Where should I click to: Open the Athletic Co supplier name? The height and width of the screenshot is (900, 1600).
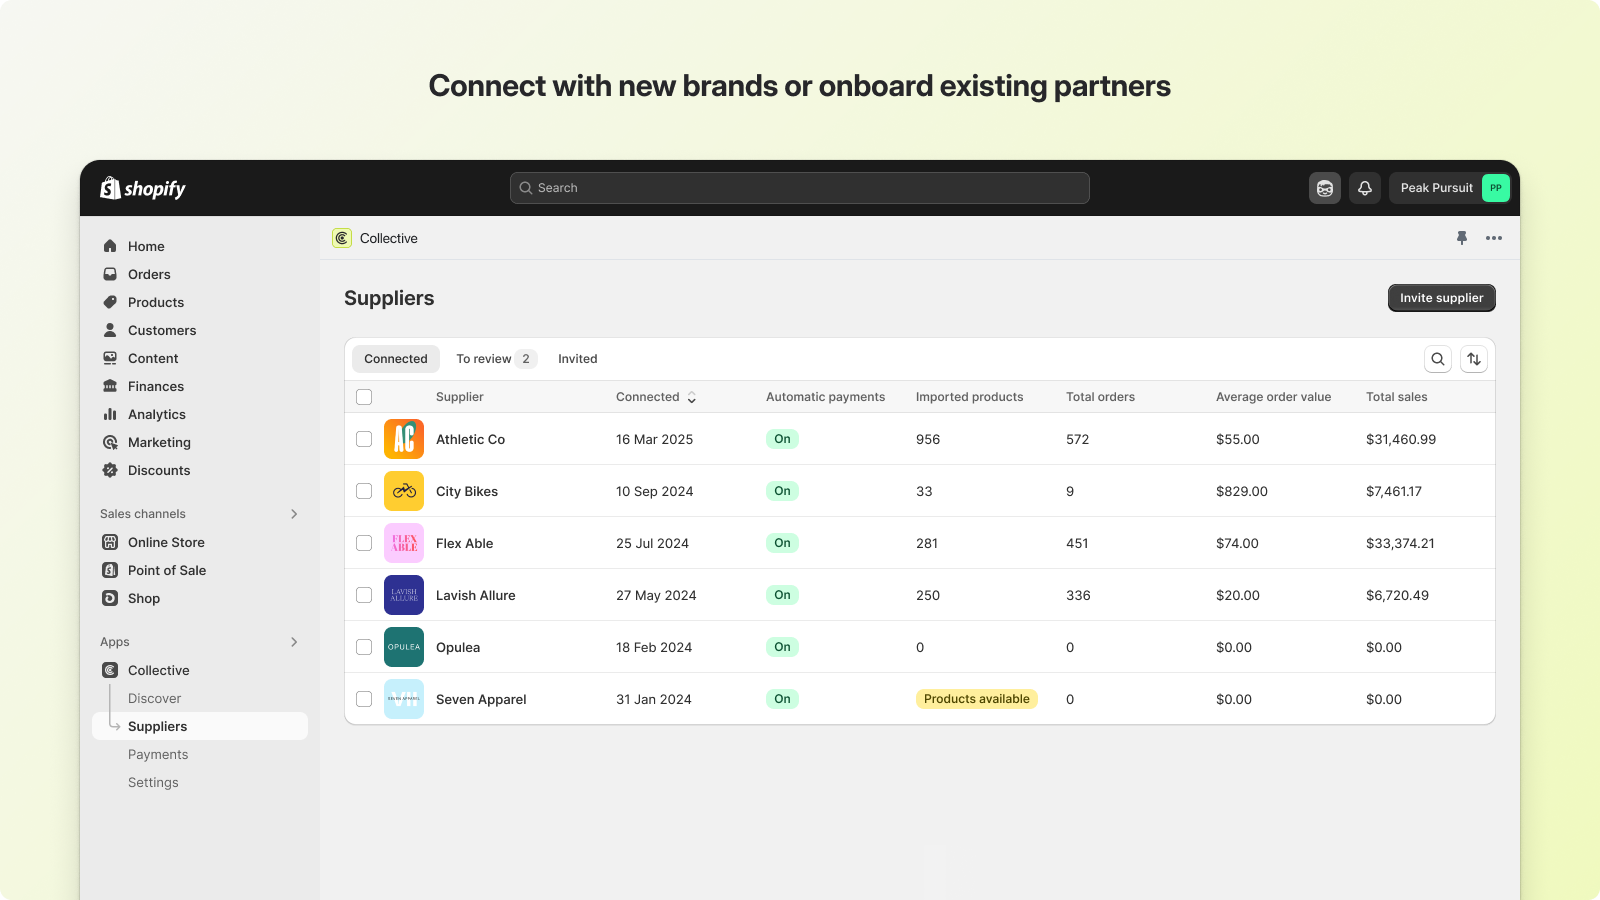(470, 439)
